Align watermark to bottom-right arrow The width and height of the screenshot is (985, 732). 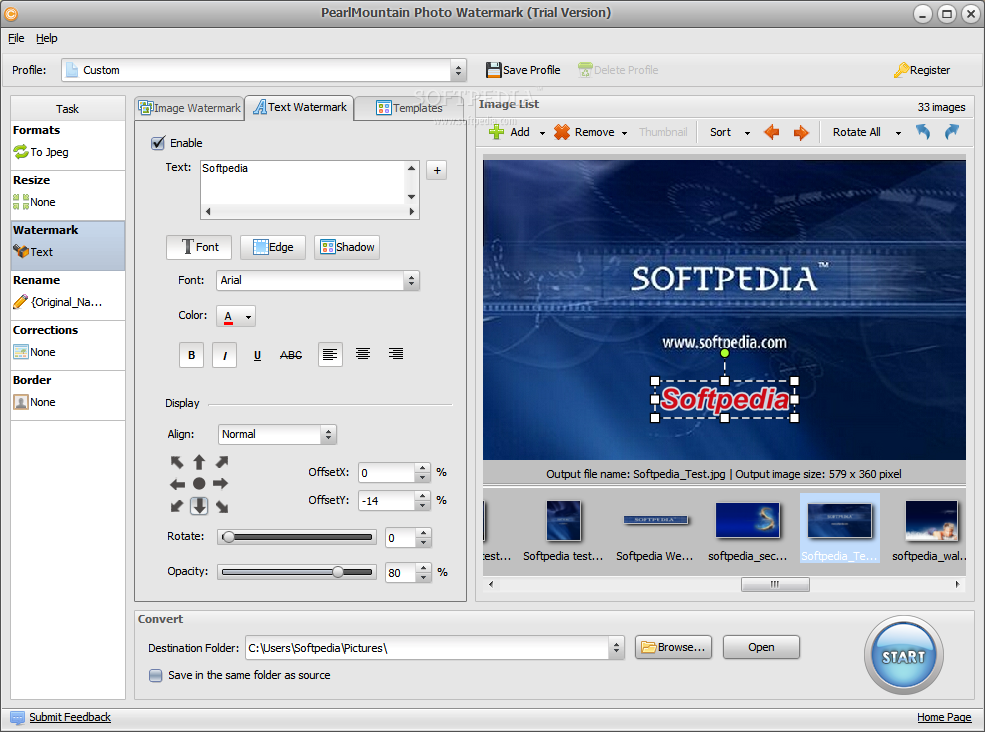pyautogui.click(x=222, y=506)
